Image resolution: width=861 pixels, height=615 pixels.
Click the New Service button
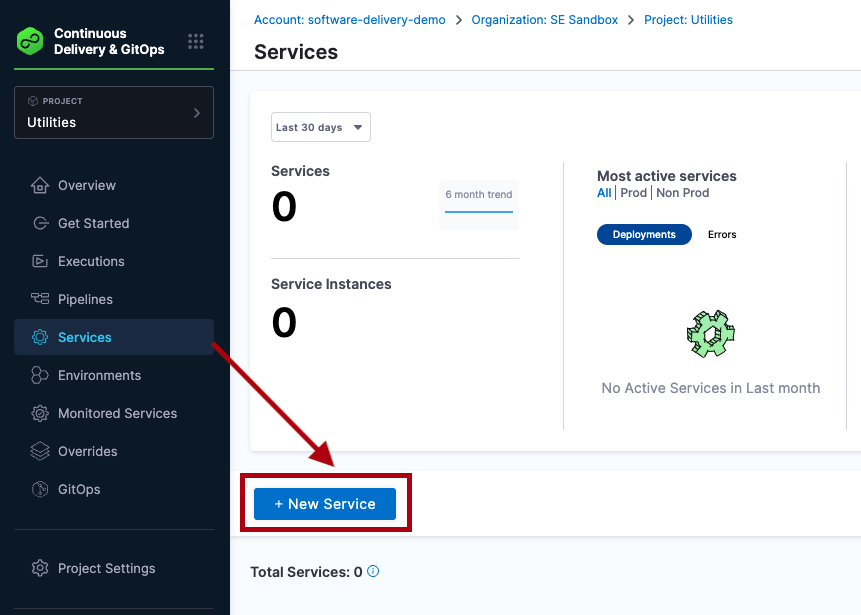point(325,504)
